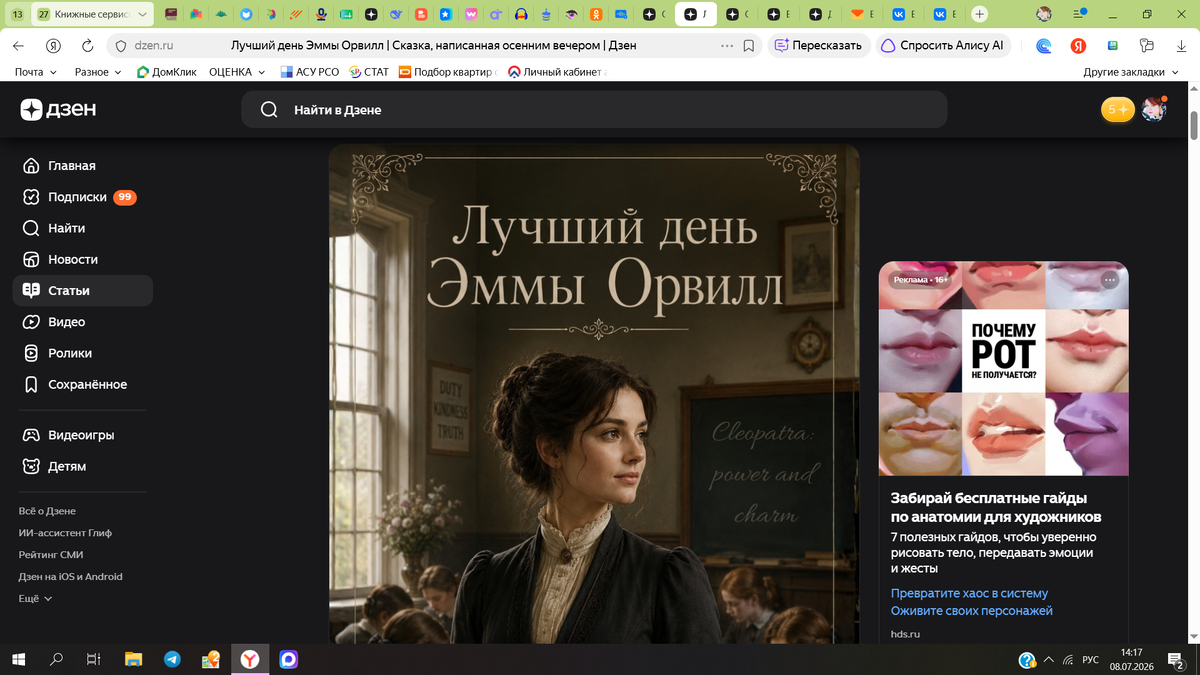Click the page vertical scrollbar thumb
Screen dimensions: 1200x675
click(x=1193, y=124)
